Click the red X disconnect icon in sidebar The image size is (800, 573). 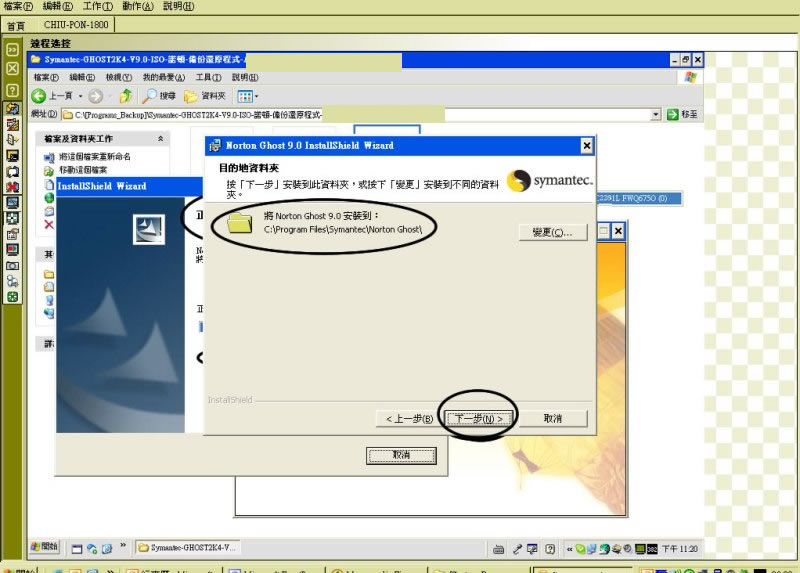[x=12, y=187]
